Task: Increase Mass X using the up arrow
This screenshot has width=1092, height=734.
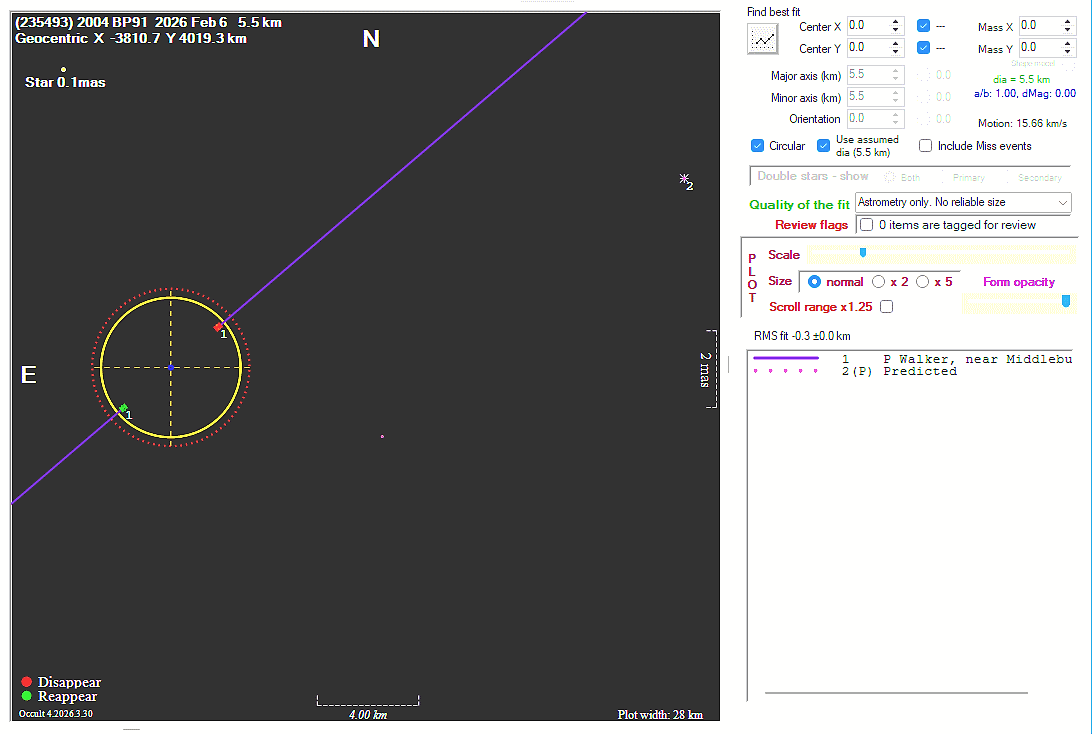Action: (x=1068, y=21)
